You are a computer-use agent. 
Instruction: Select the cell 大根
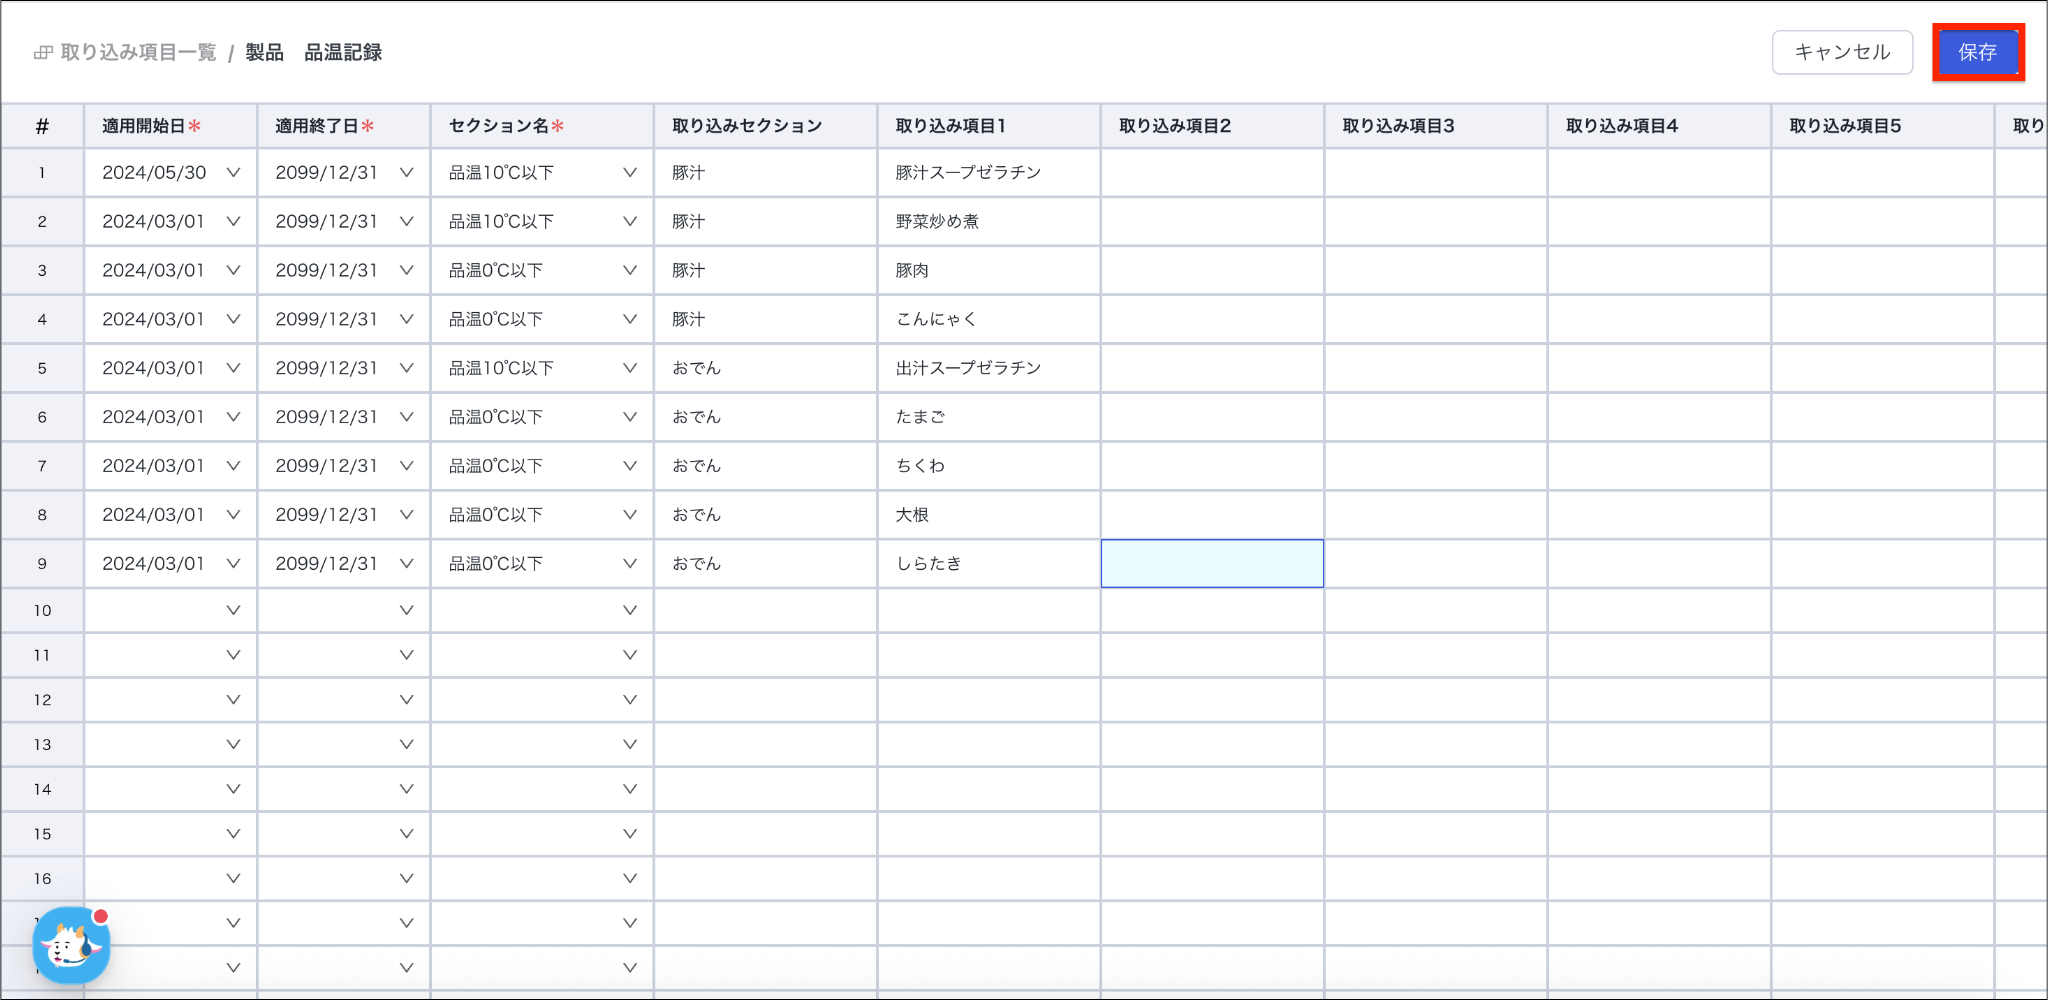989,515
